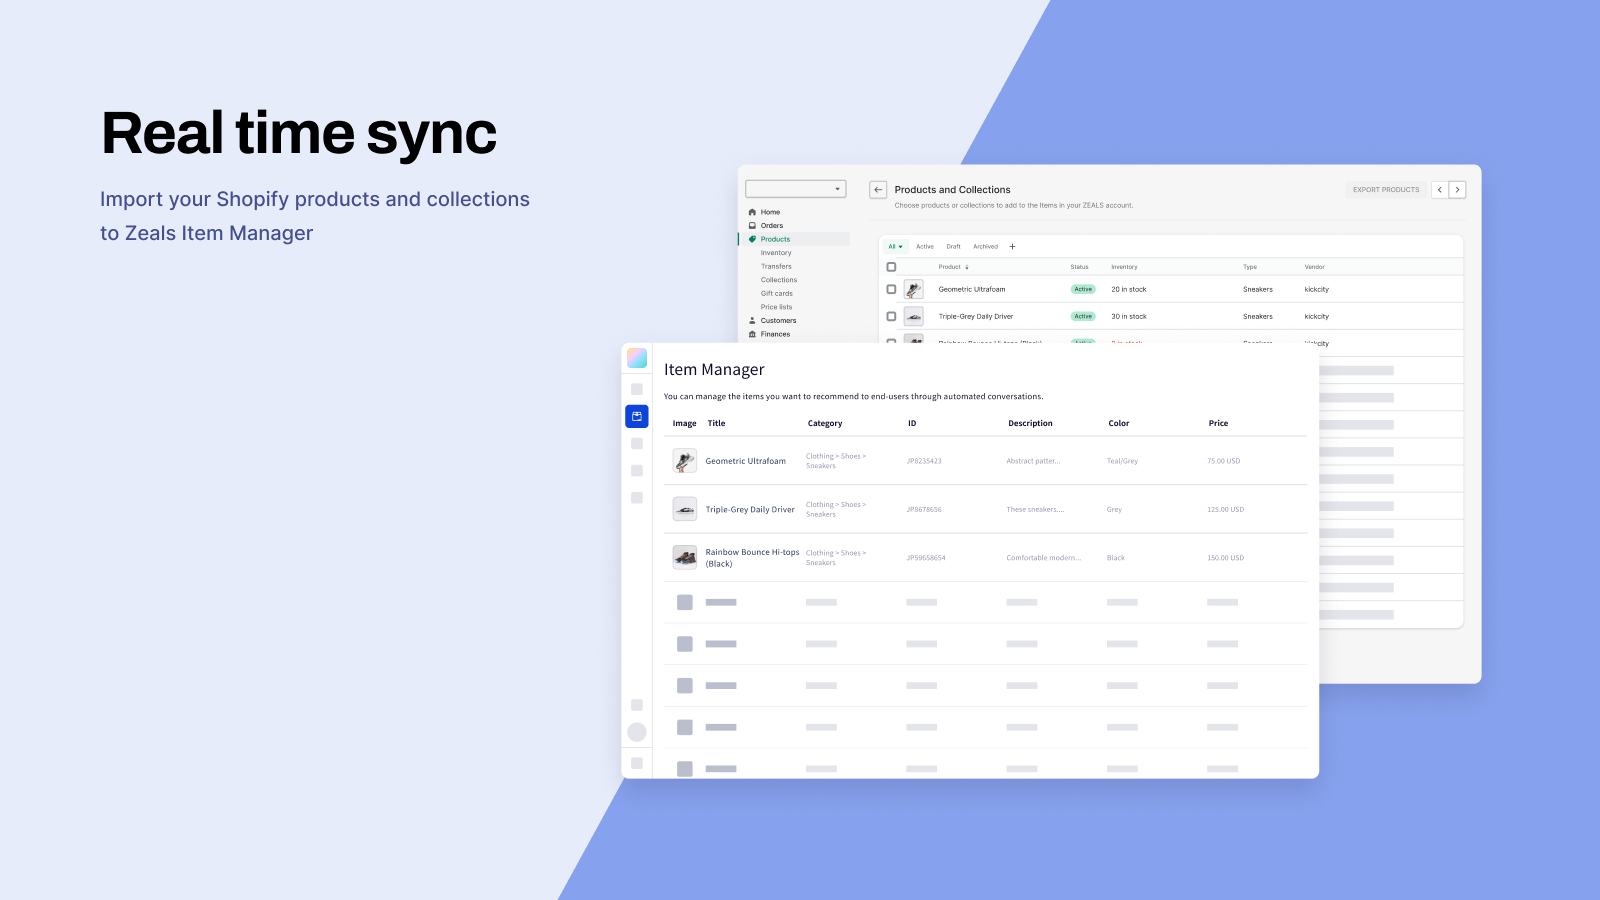Click Rainbow Bounce Hi-tops image in Item Manager
The width and height of the screenshot is (1600, 900).
685,557
